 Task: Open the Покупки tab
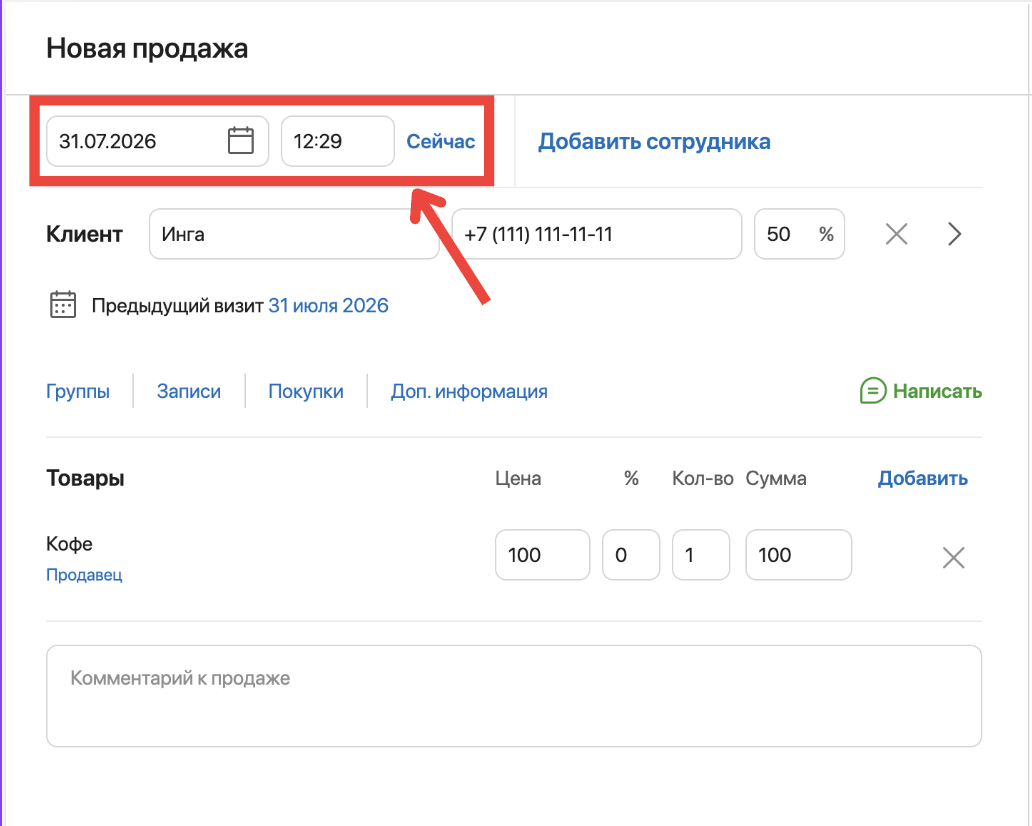pyautogui.click(x=306, y=392)
